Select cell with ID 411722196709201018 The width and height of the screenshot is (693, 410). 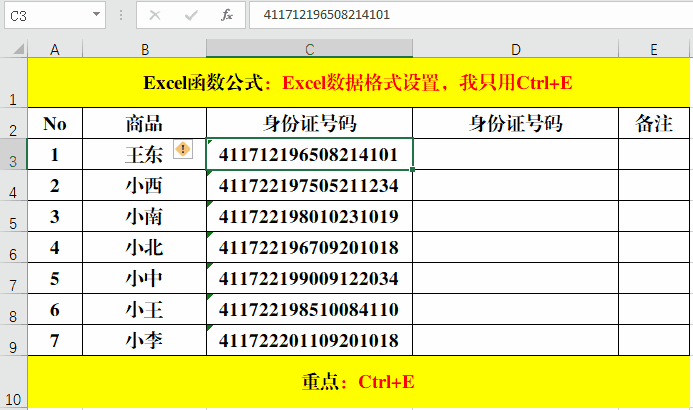309,247
